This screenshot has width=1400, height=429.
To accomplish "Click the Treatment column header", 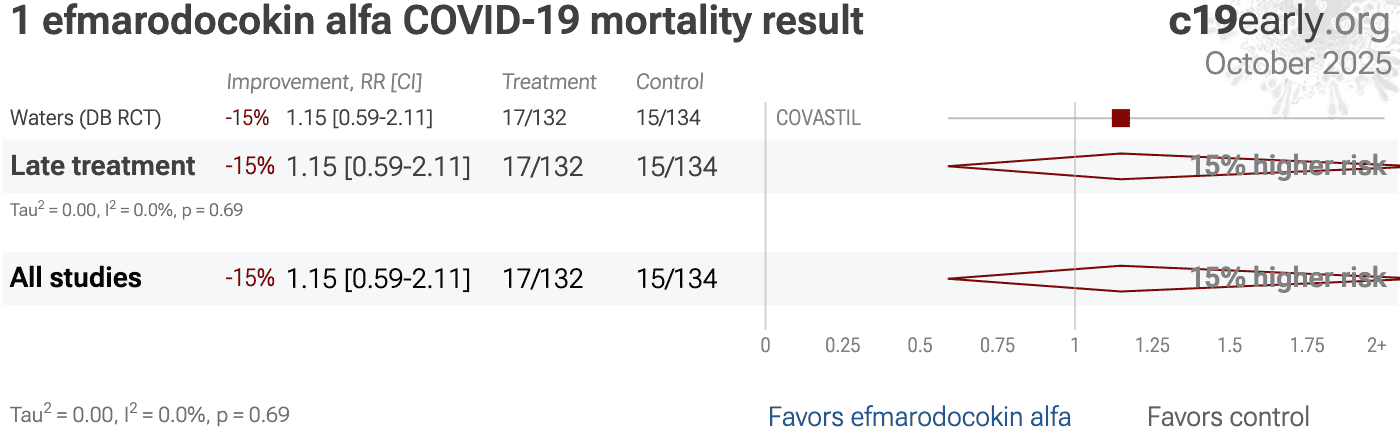I will 549,82.
